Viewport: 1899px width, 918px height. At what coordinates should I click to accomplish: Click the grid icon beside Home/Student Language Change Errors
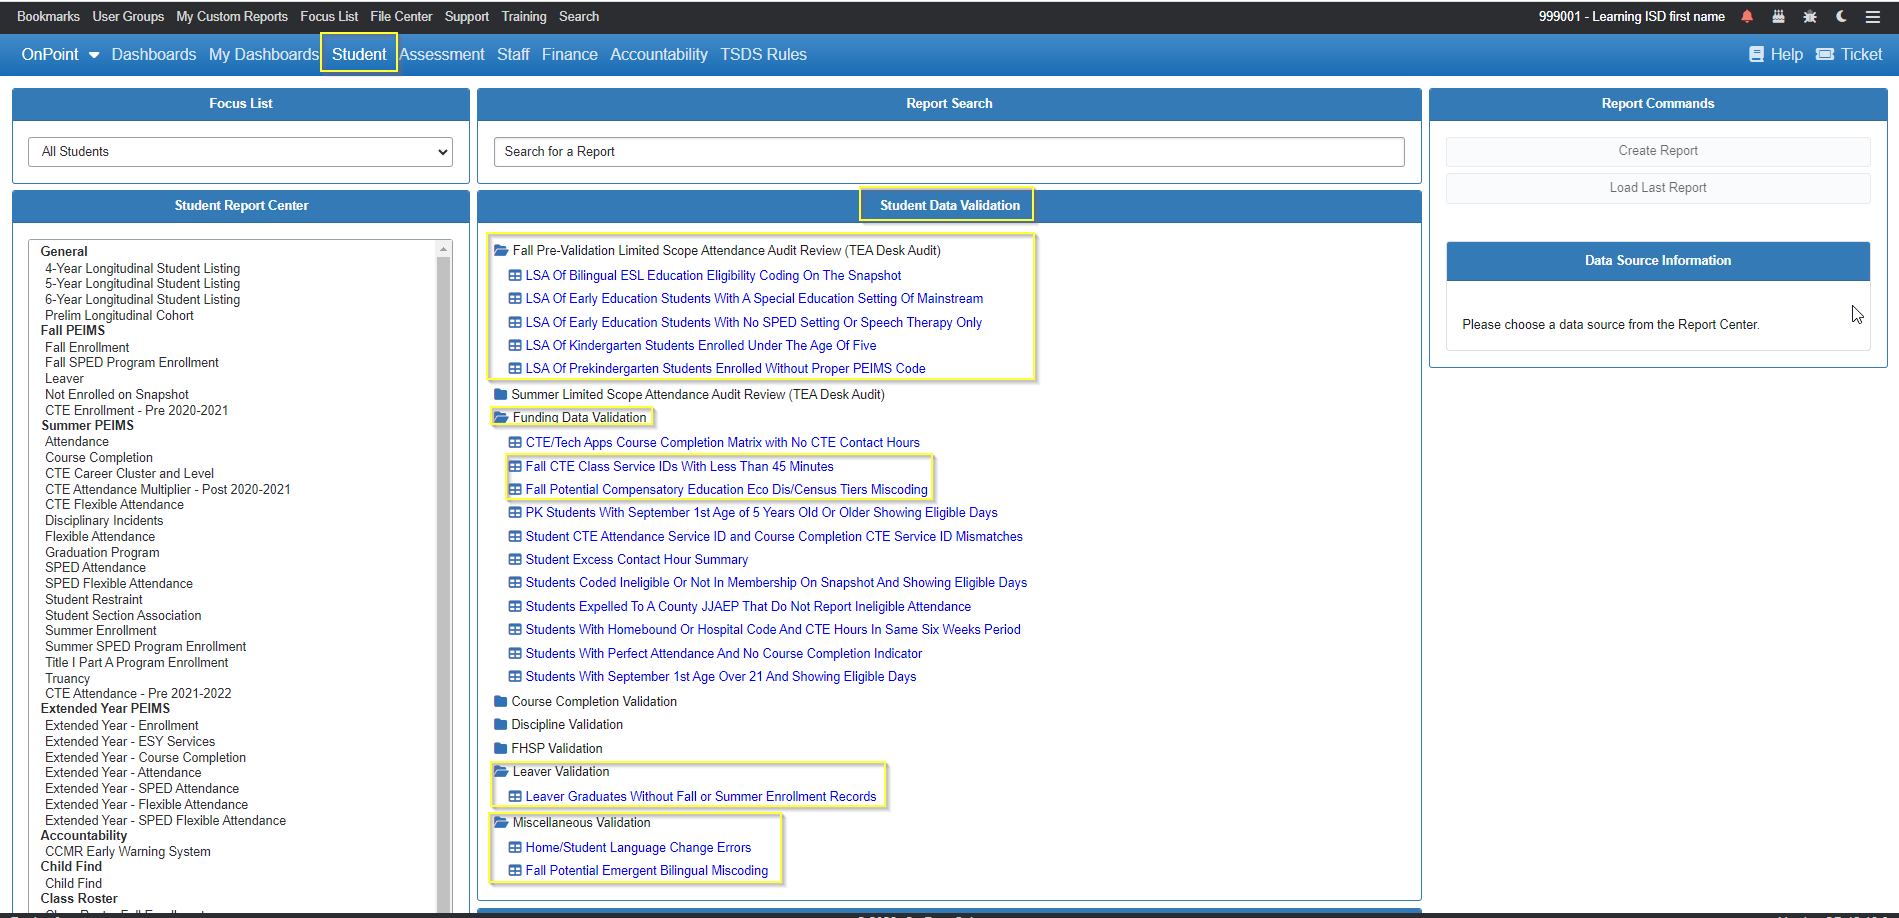pos(515,847)
